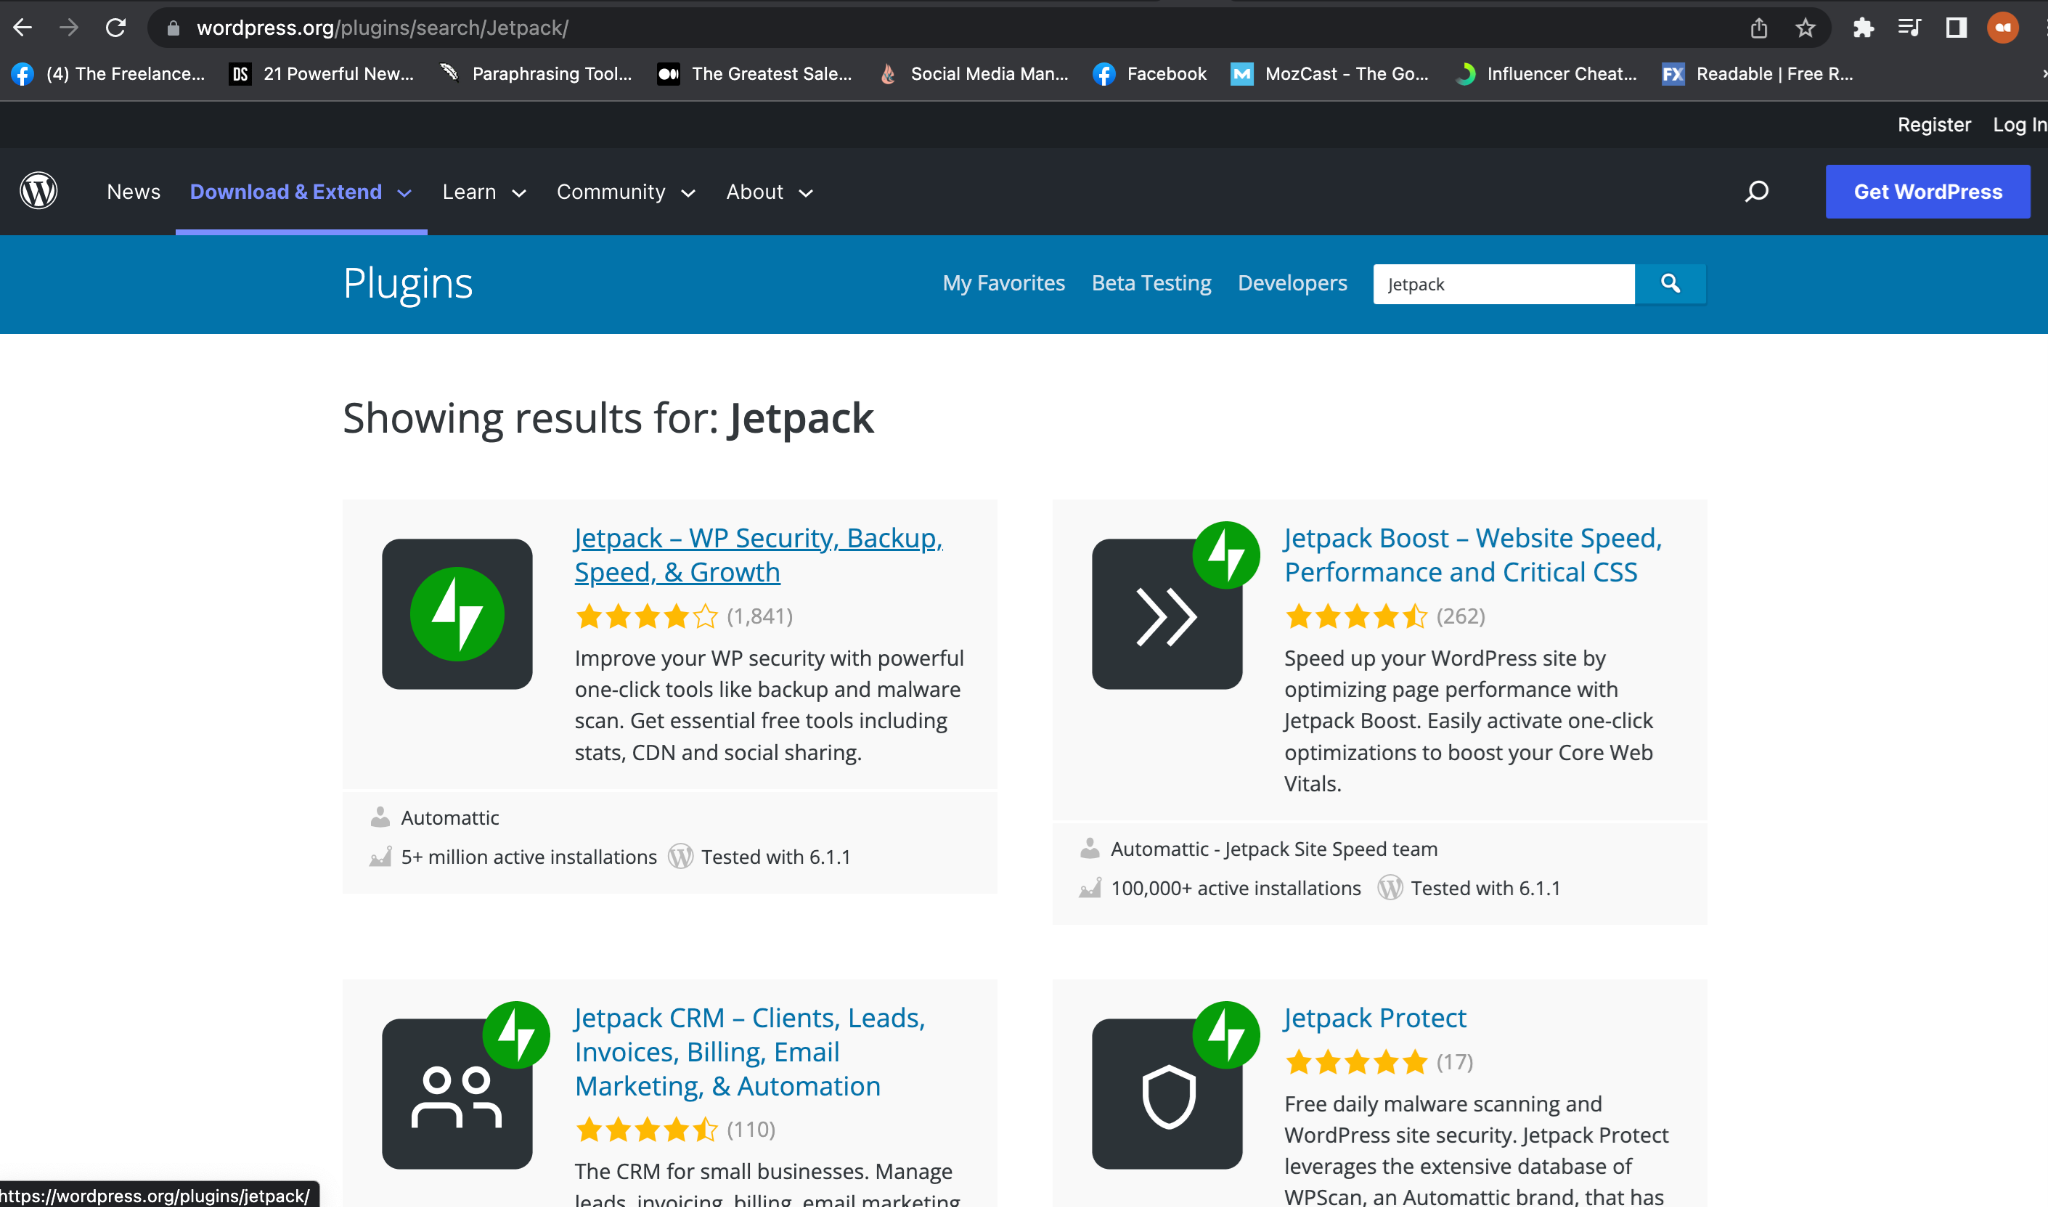Select the News menu item

click(x=133, y=191)
